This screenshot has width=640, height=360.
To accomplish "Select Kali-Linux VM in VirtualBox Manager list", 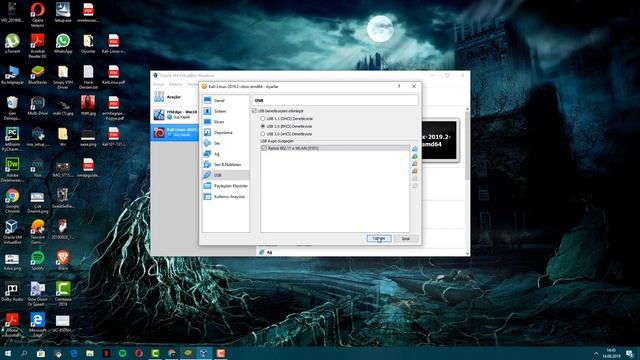I will 175,132.
